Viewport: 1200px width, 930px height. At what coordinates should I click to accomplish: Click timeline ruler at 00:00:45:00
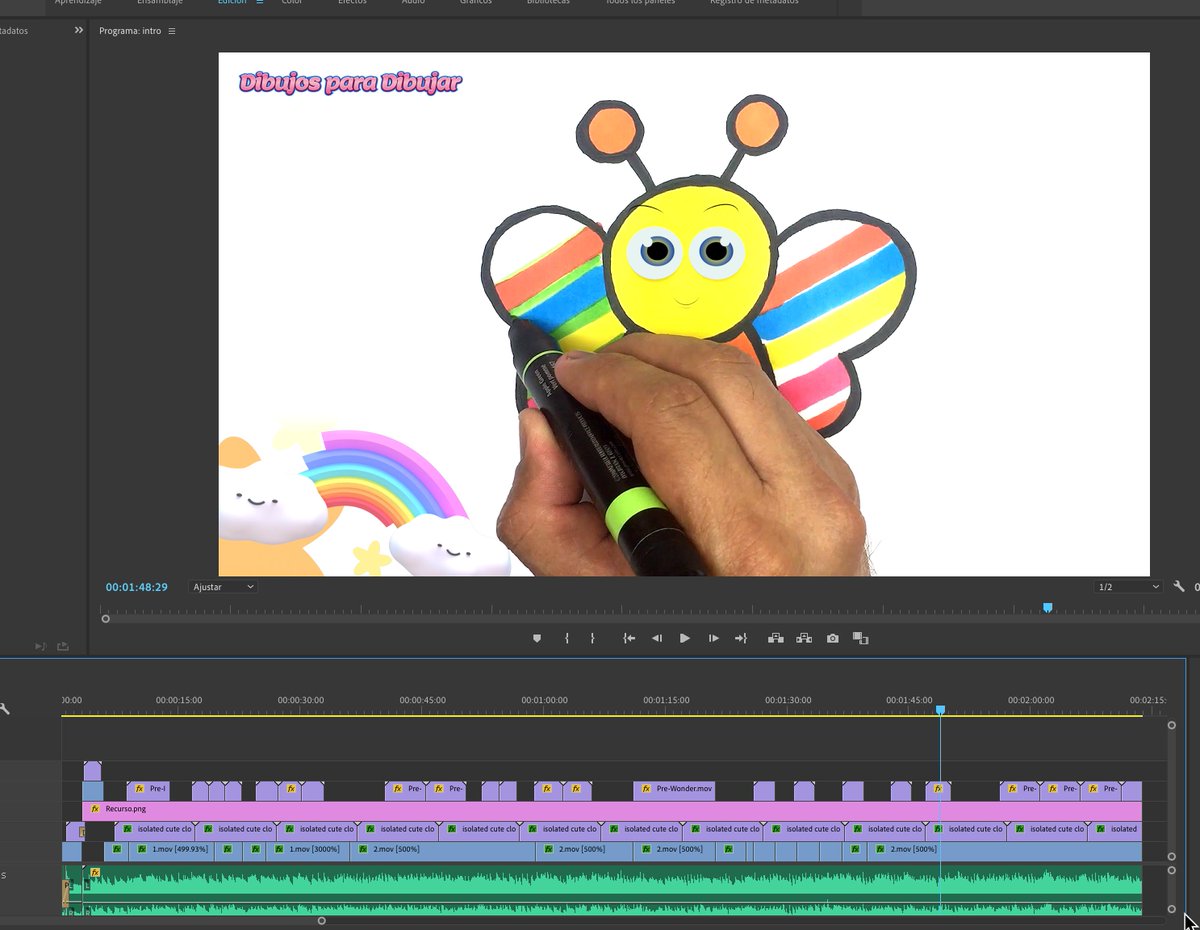coord(422,701)
